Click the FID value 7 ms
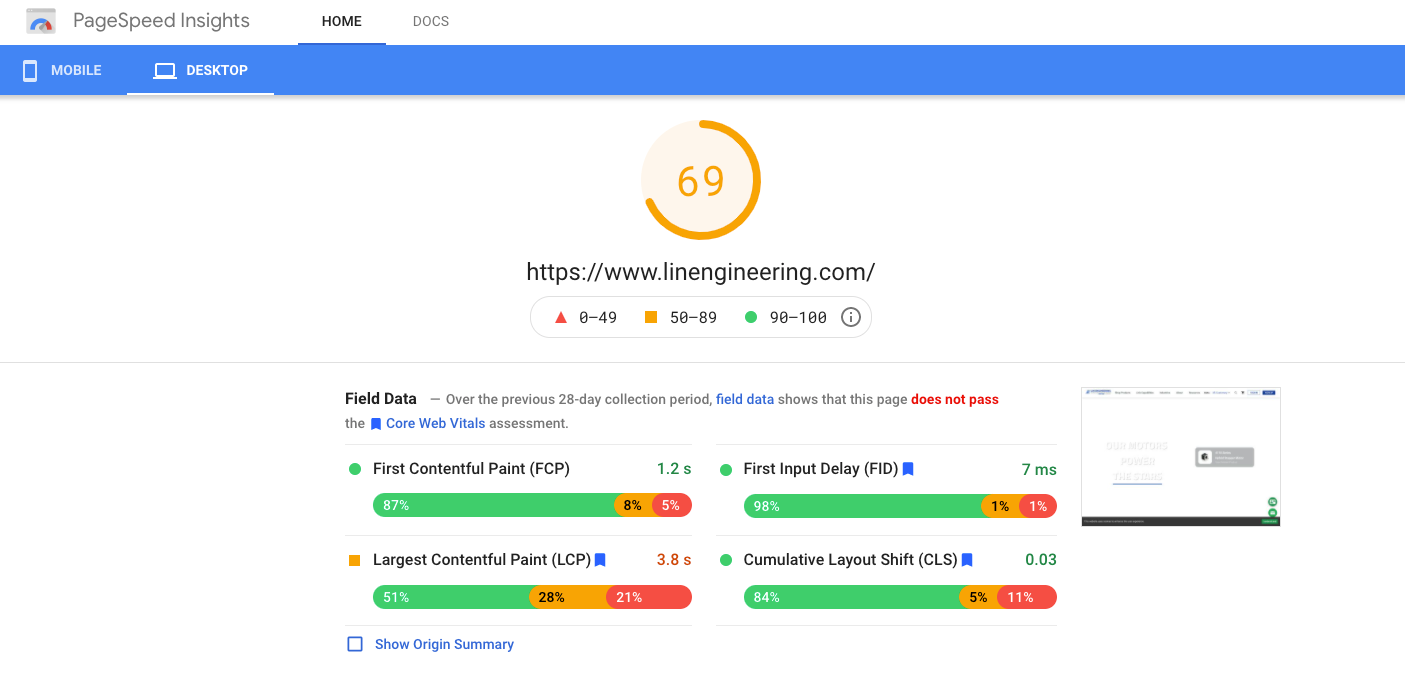Image resolution: width=1405 pixels, height=673 pixels. pos(1039,469)
